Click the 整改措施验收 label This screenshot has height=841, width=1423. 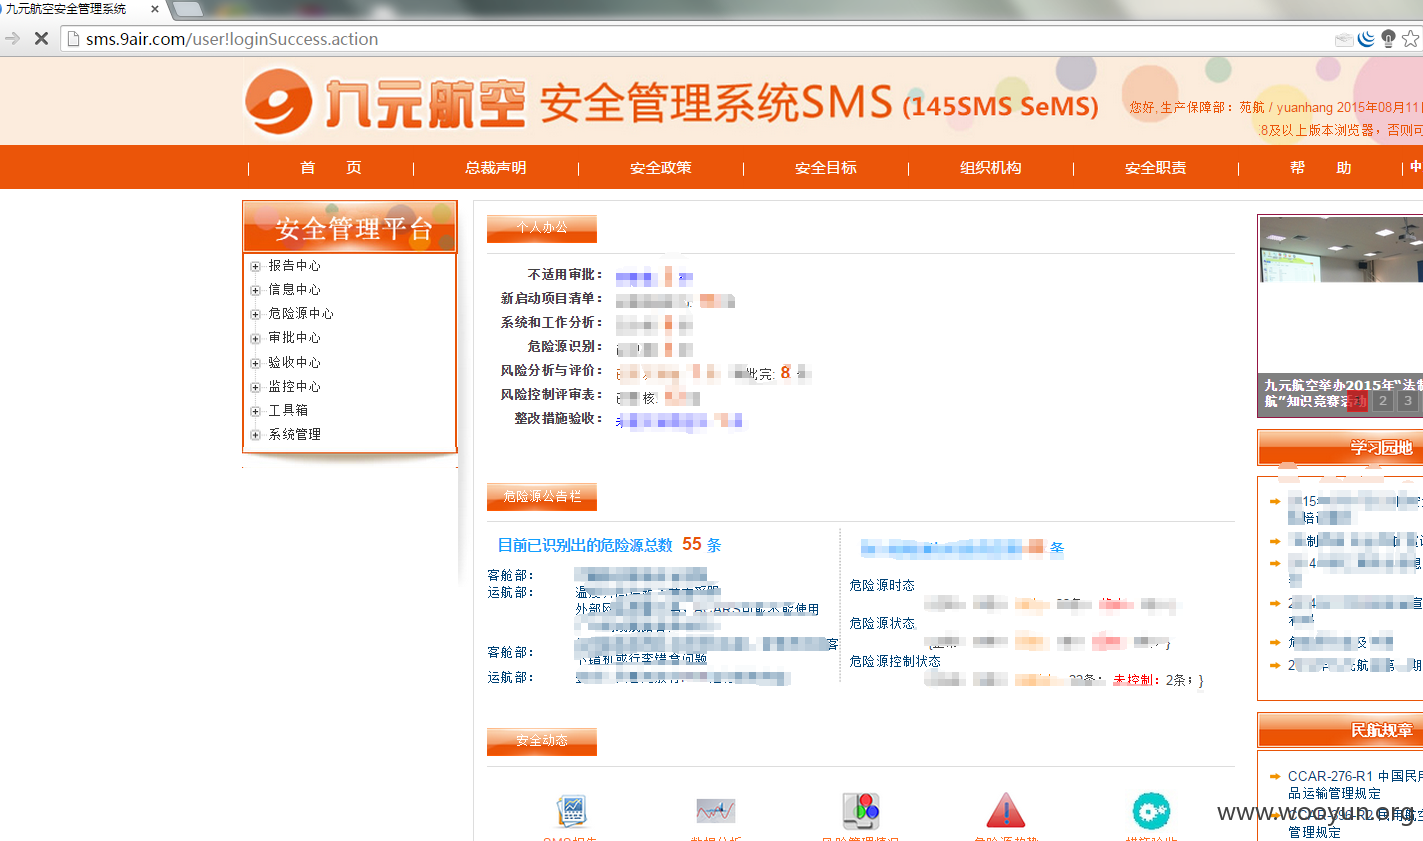(x=559, y=418)
